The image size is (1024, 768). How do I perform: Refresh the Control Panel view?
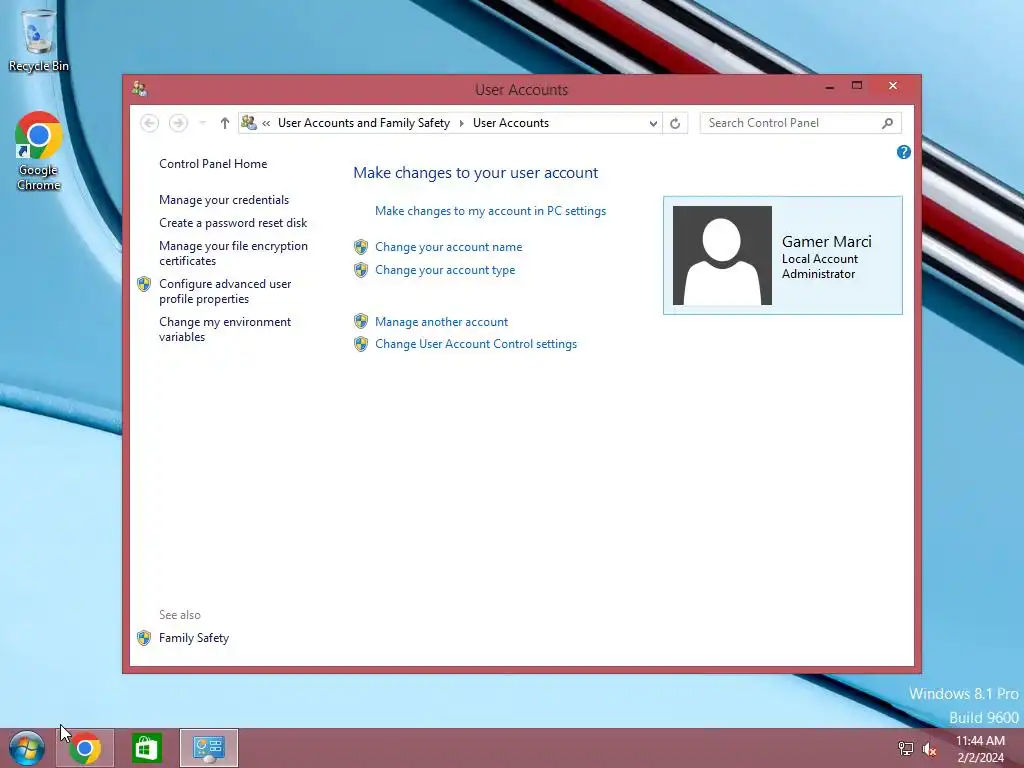click(675, 123)
